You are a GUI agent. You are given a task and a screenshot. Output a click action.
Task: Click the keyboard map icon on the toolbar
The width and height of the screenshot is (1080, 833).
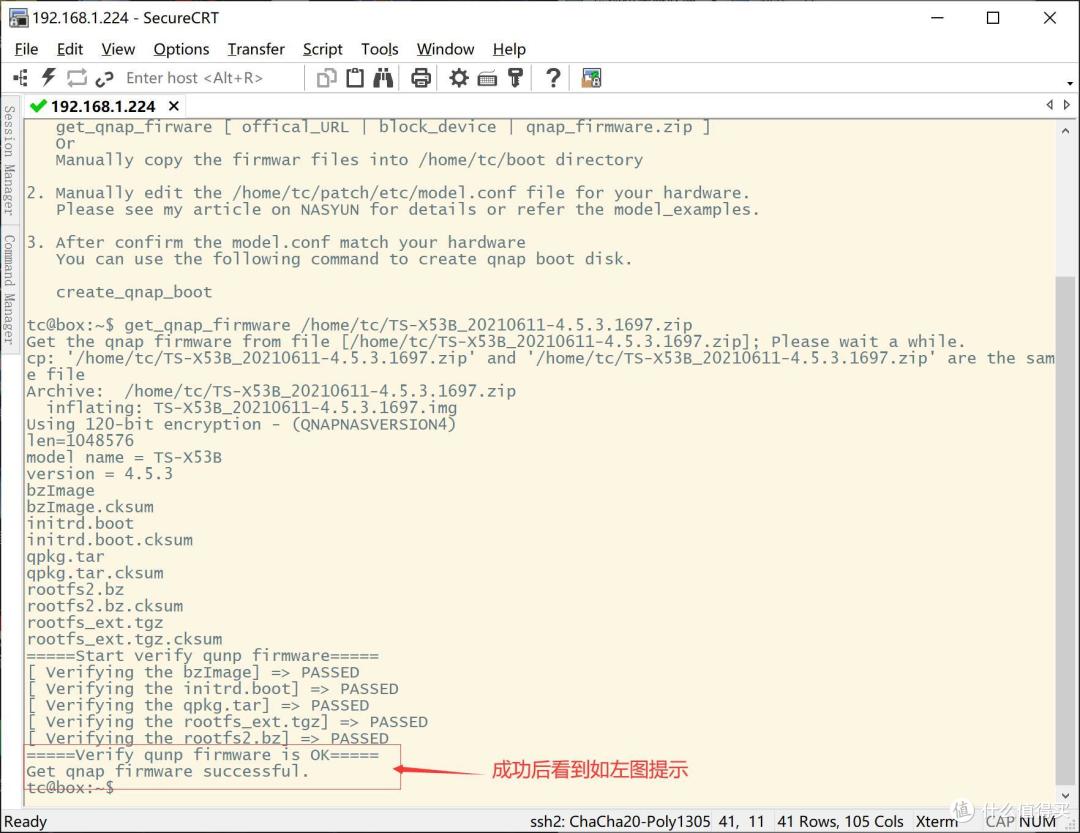point(487,78)
